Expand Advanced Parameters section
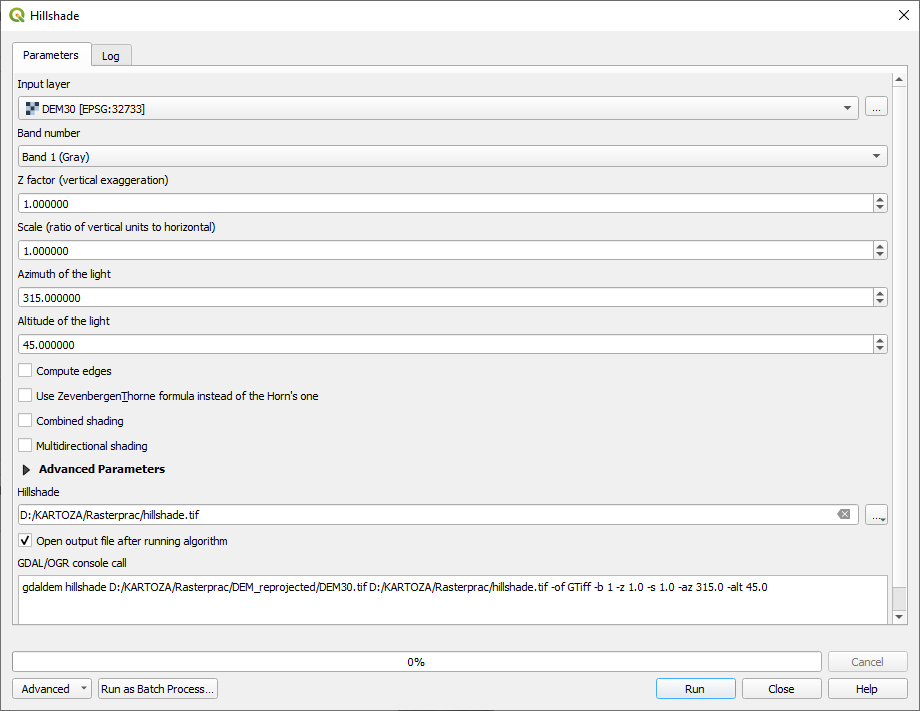 point(26,469)
